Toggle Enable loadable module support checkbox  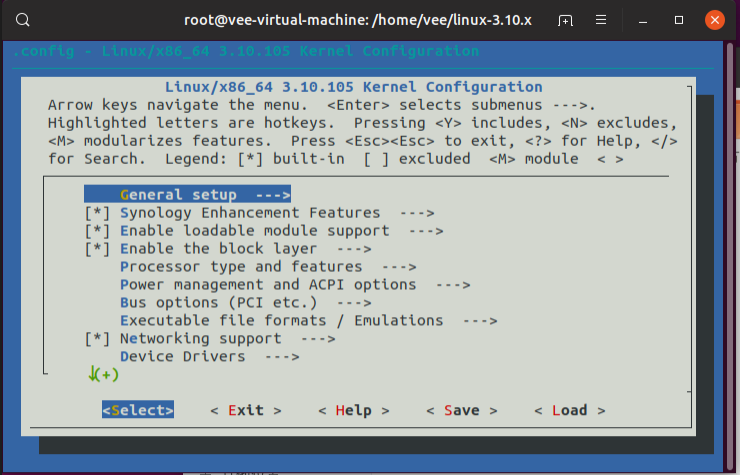pyautogui.click(x=97, y=231)
